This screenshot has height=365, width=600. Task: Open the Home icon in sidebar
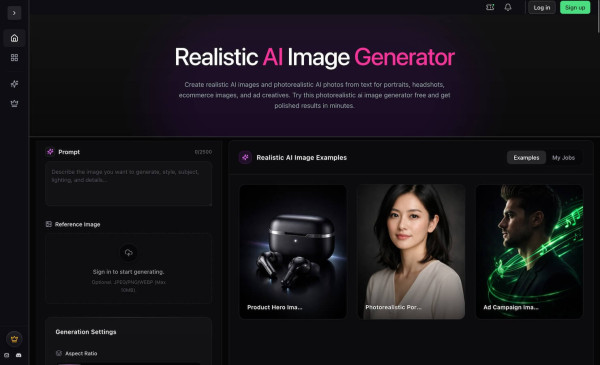pos(15,38)
